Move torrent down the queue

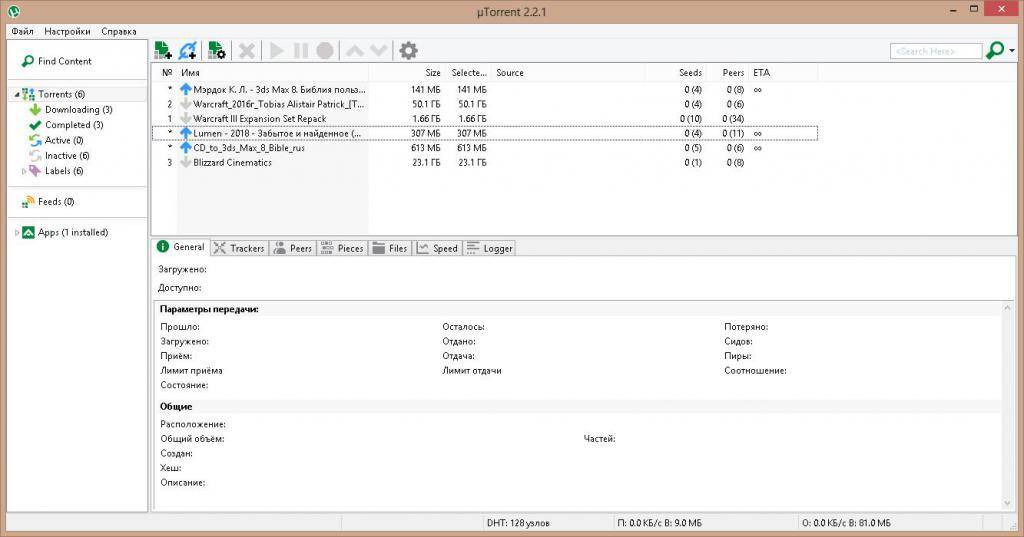click(x=377, y=50)
